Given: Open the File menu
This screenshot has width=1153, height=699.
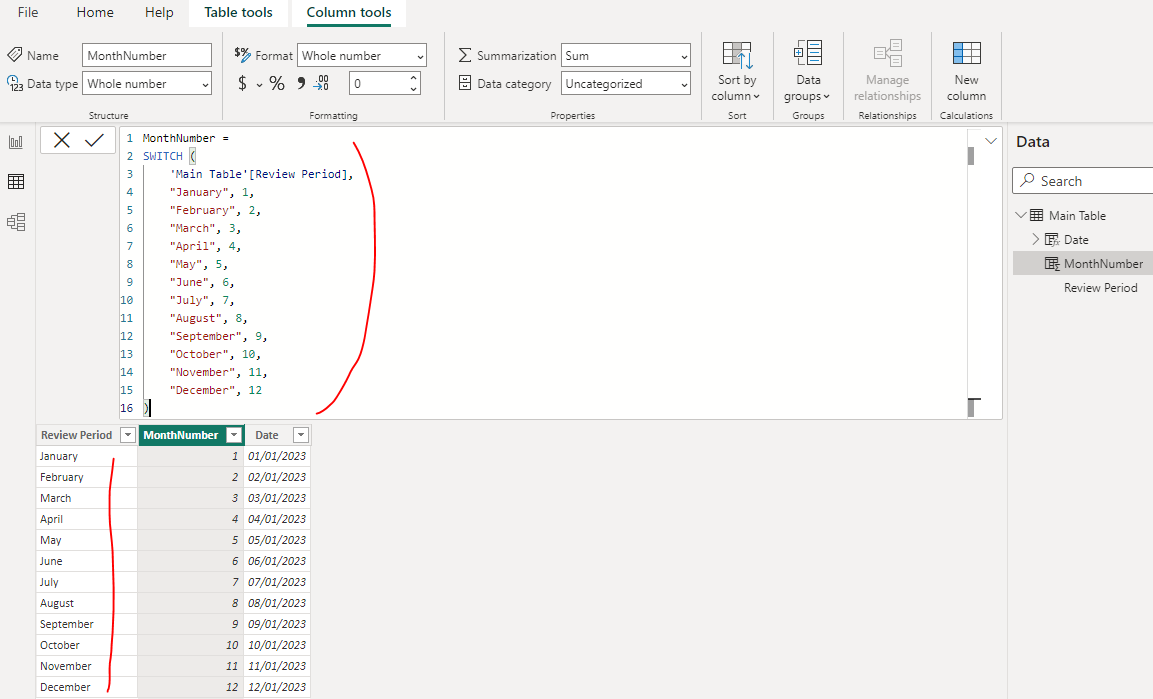Looking at the screenshot, I should pos(28,12).
